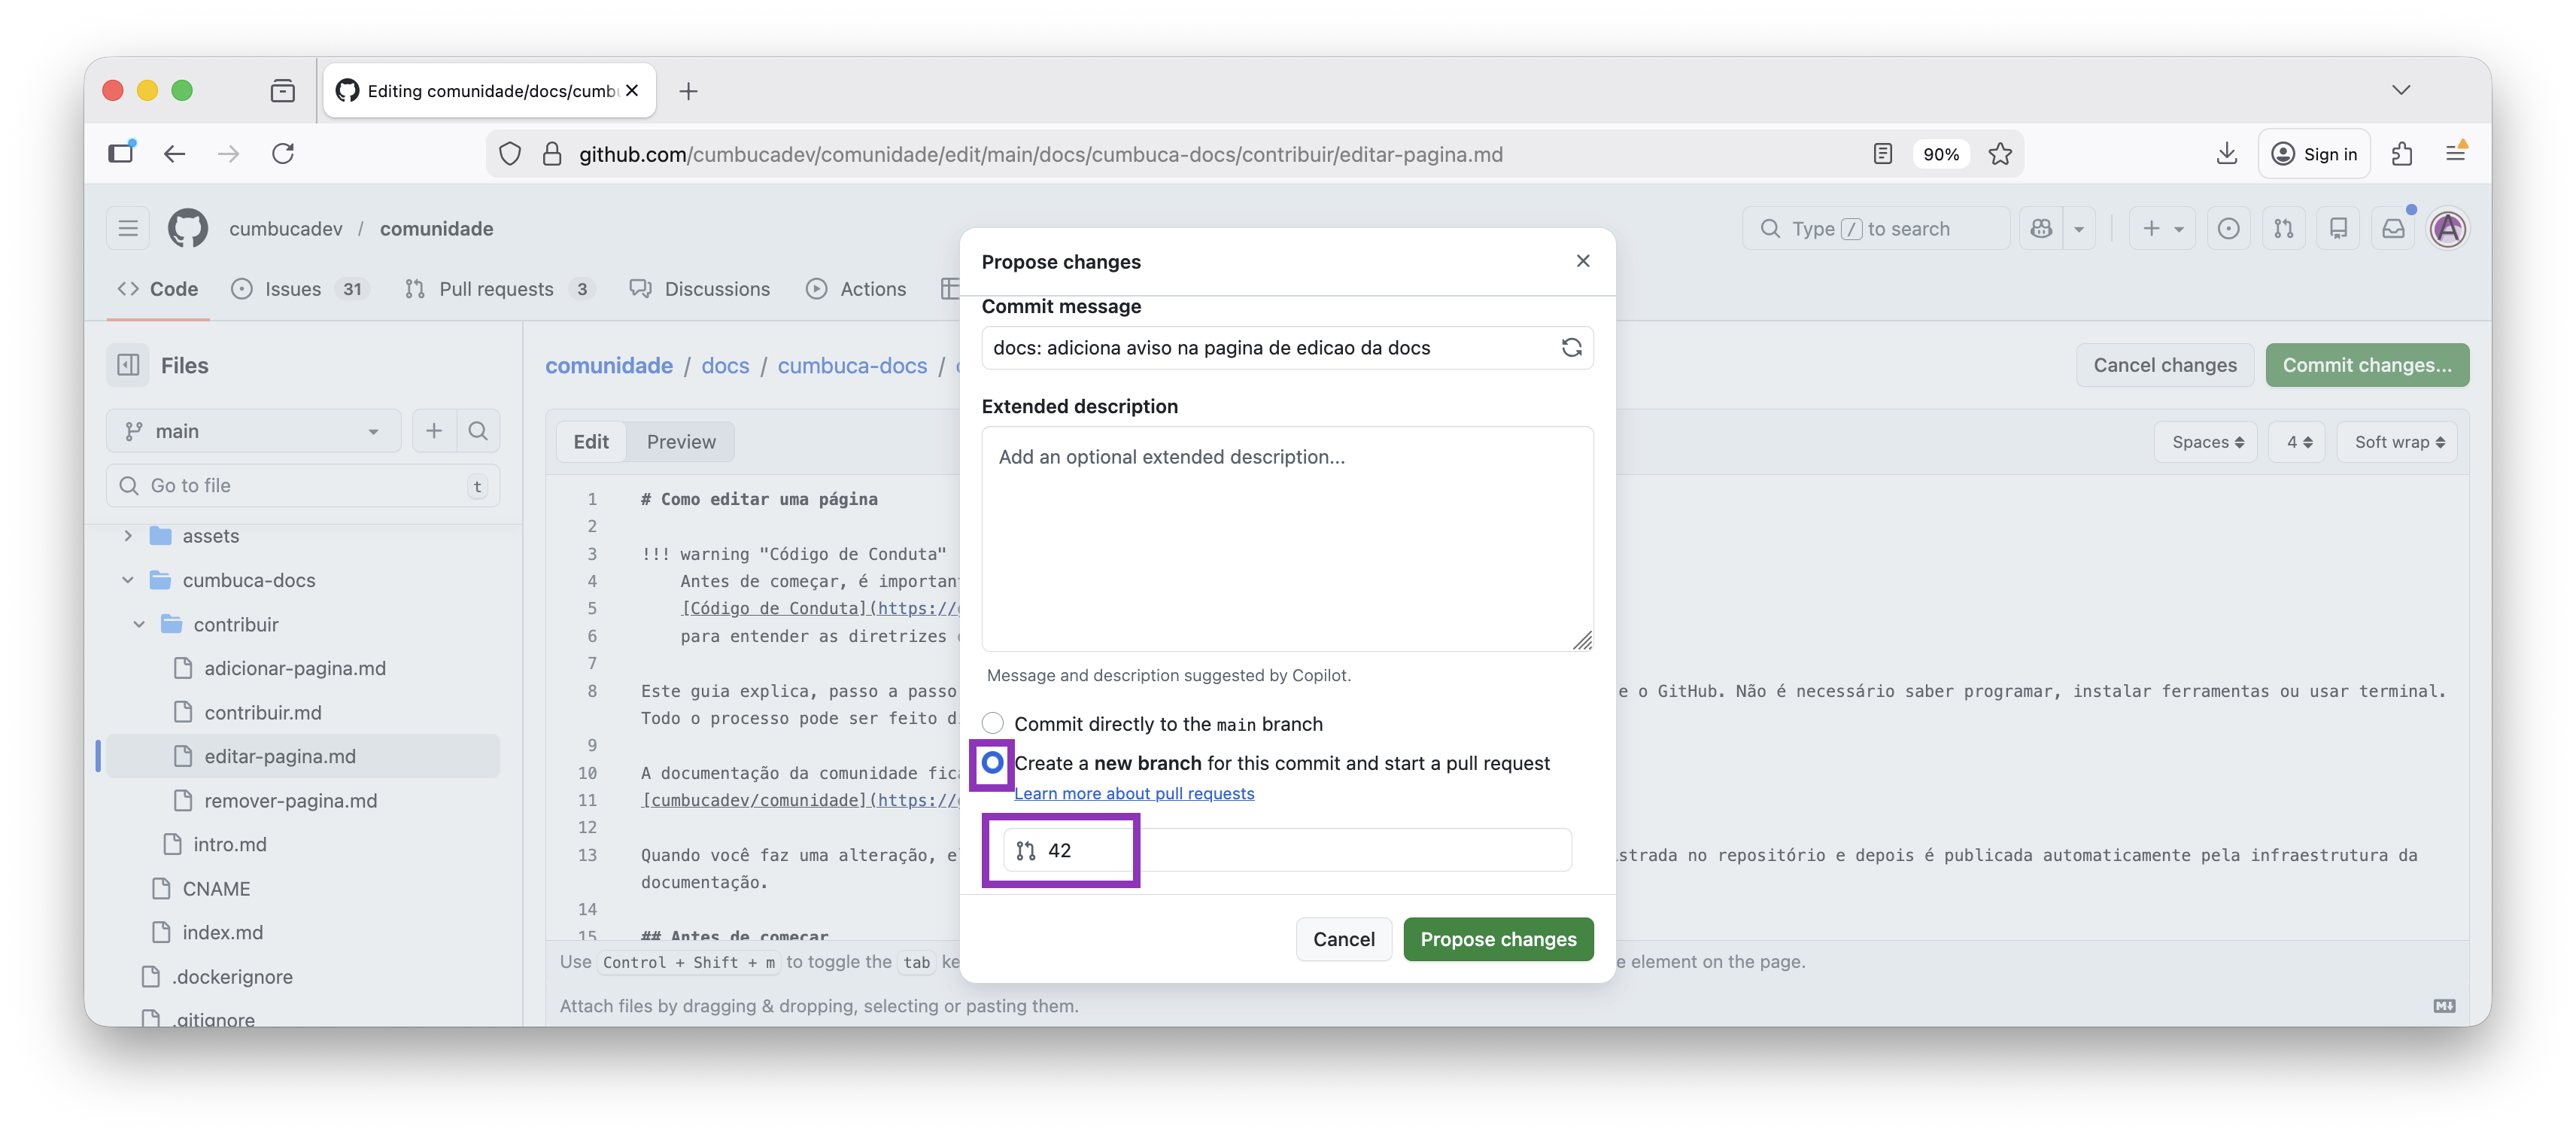2576x1138 pixels.
Task: Open cumbucadev owner link
Action: point(286,228)
